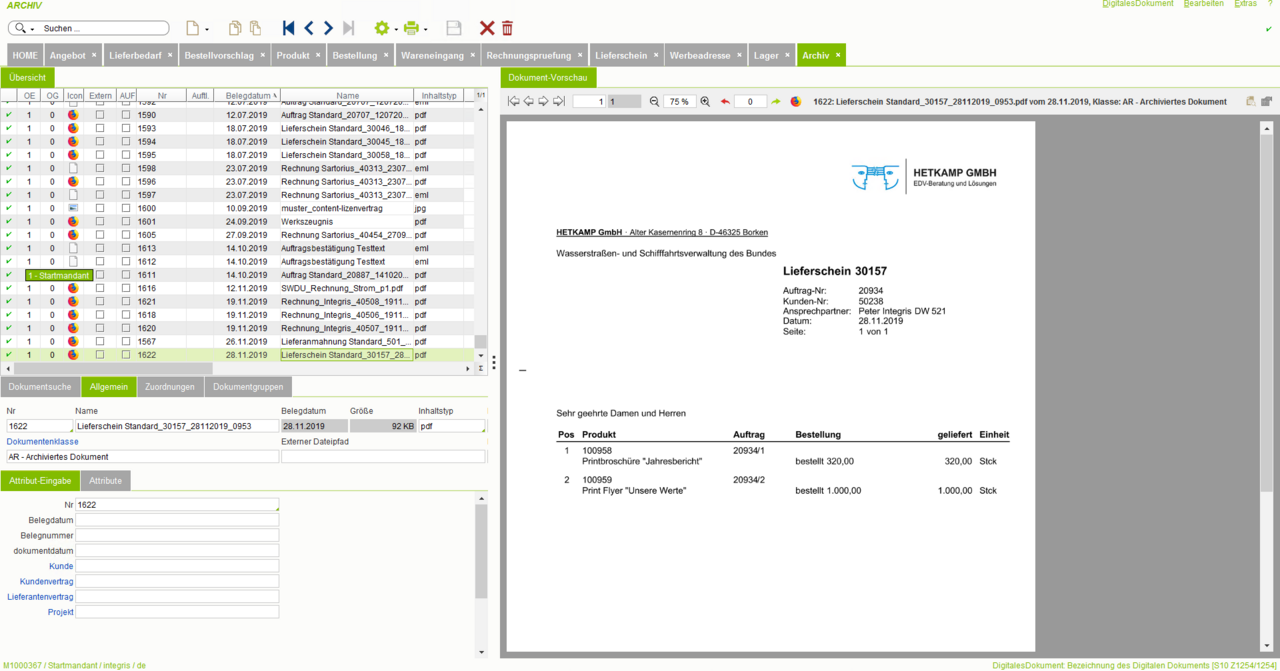Click the clipboard icon at the preview toolbar right
The height and width of the screenshot is (671, 1280).
[x=1251, y=101]
